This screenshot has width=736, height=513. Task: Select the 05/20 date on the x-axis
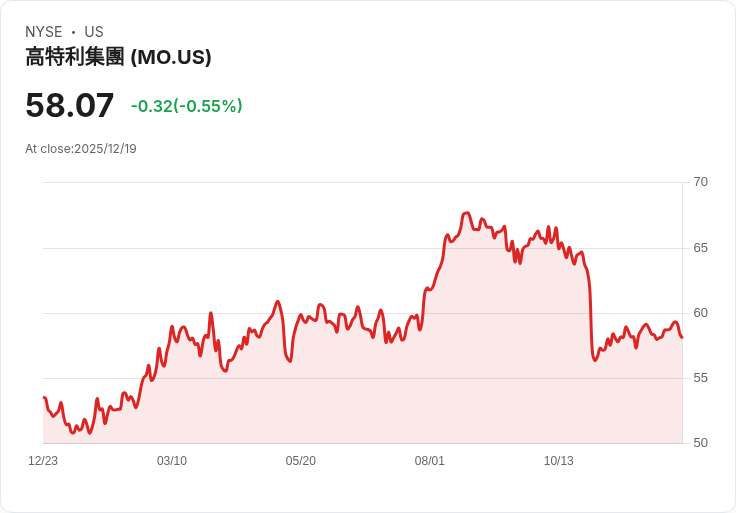301,461
